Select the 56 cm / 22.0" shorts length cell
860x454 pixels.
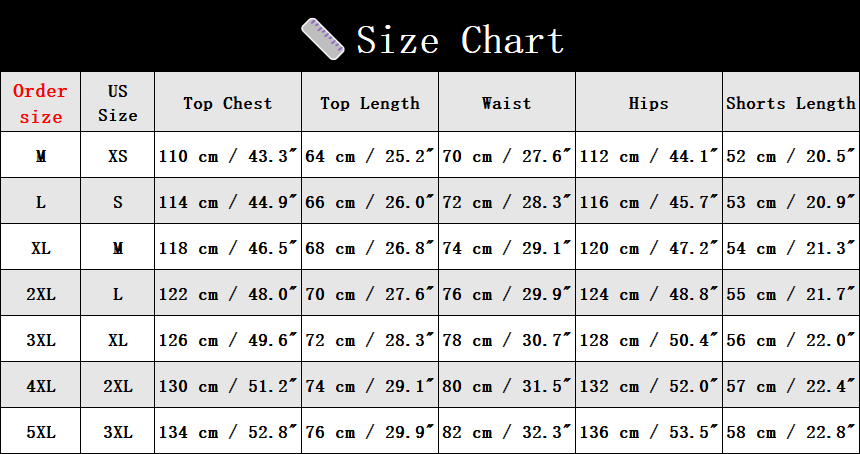tap(792, 340)
